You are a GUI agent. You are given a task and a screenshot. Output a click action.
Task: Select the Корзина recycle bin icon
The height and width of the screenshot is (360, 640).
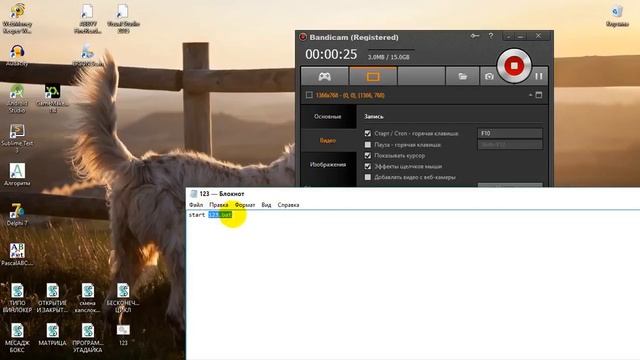point(617,16)
